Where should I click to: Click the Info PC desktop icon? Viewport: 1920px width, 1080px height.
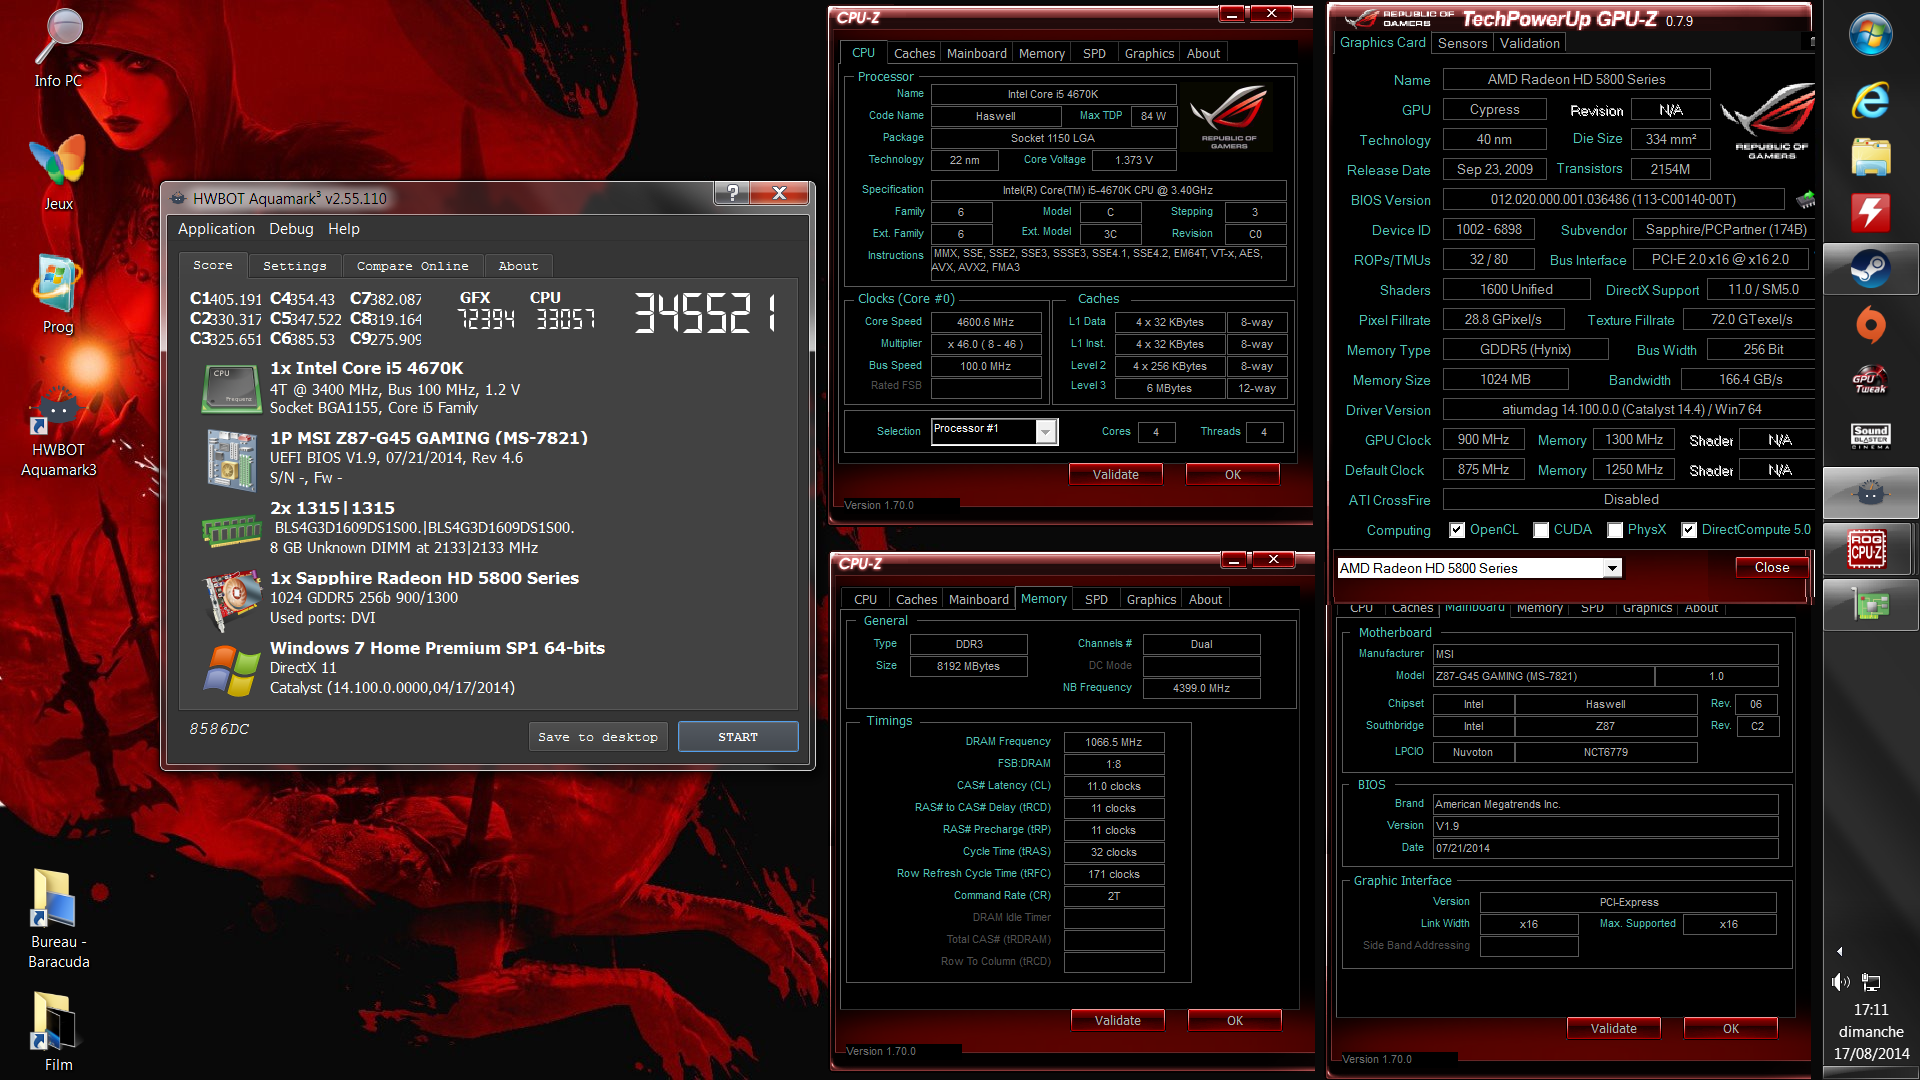(58, 48)
